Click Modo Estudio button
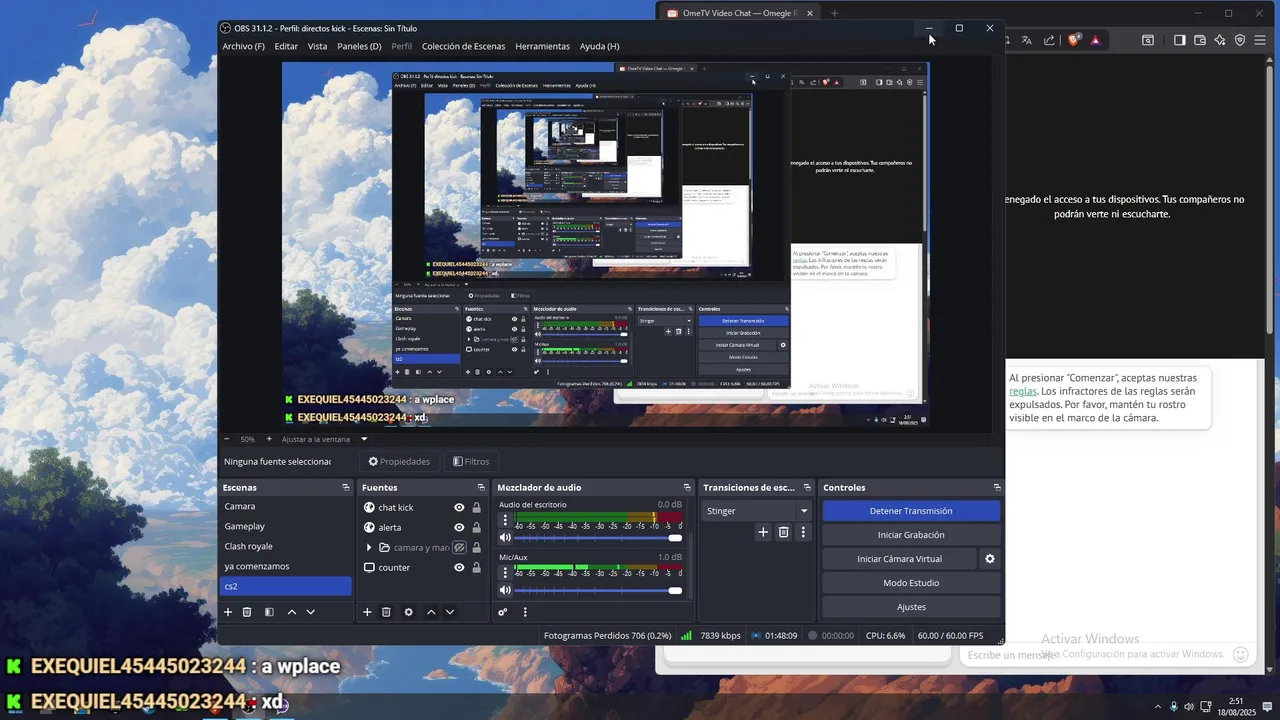1280x720 pixels. coord(911,583)
